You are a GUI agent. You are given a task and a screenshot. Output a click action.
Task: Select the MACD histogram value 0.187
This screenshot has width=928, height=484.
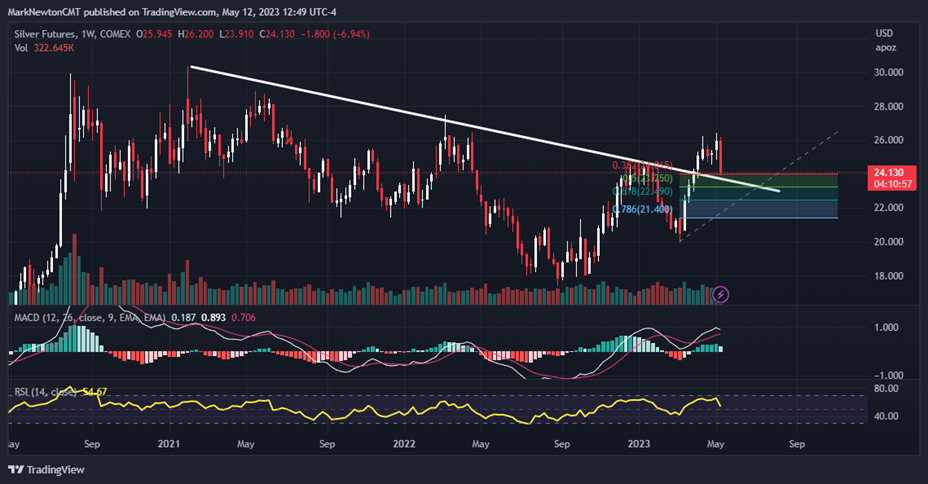[183, 318]
